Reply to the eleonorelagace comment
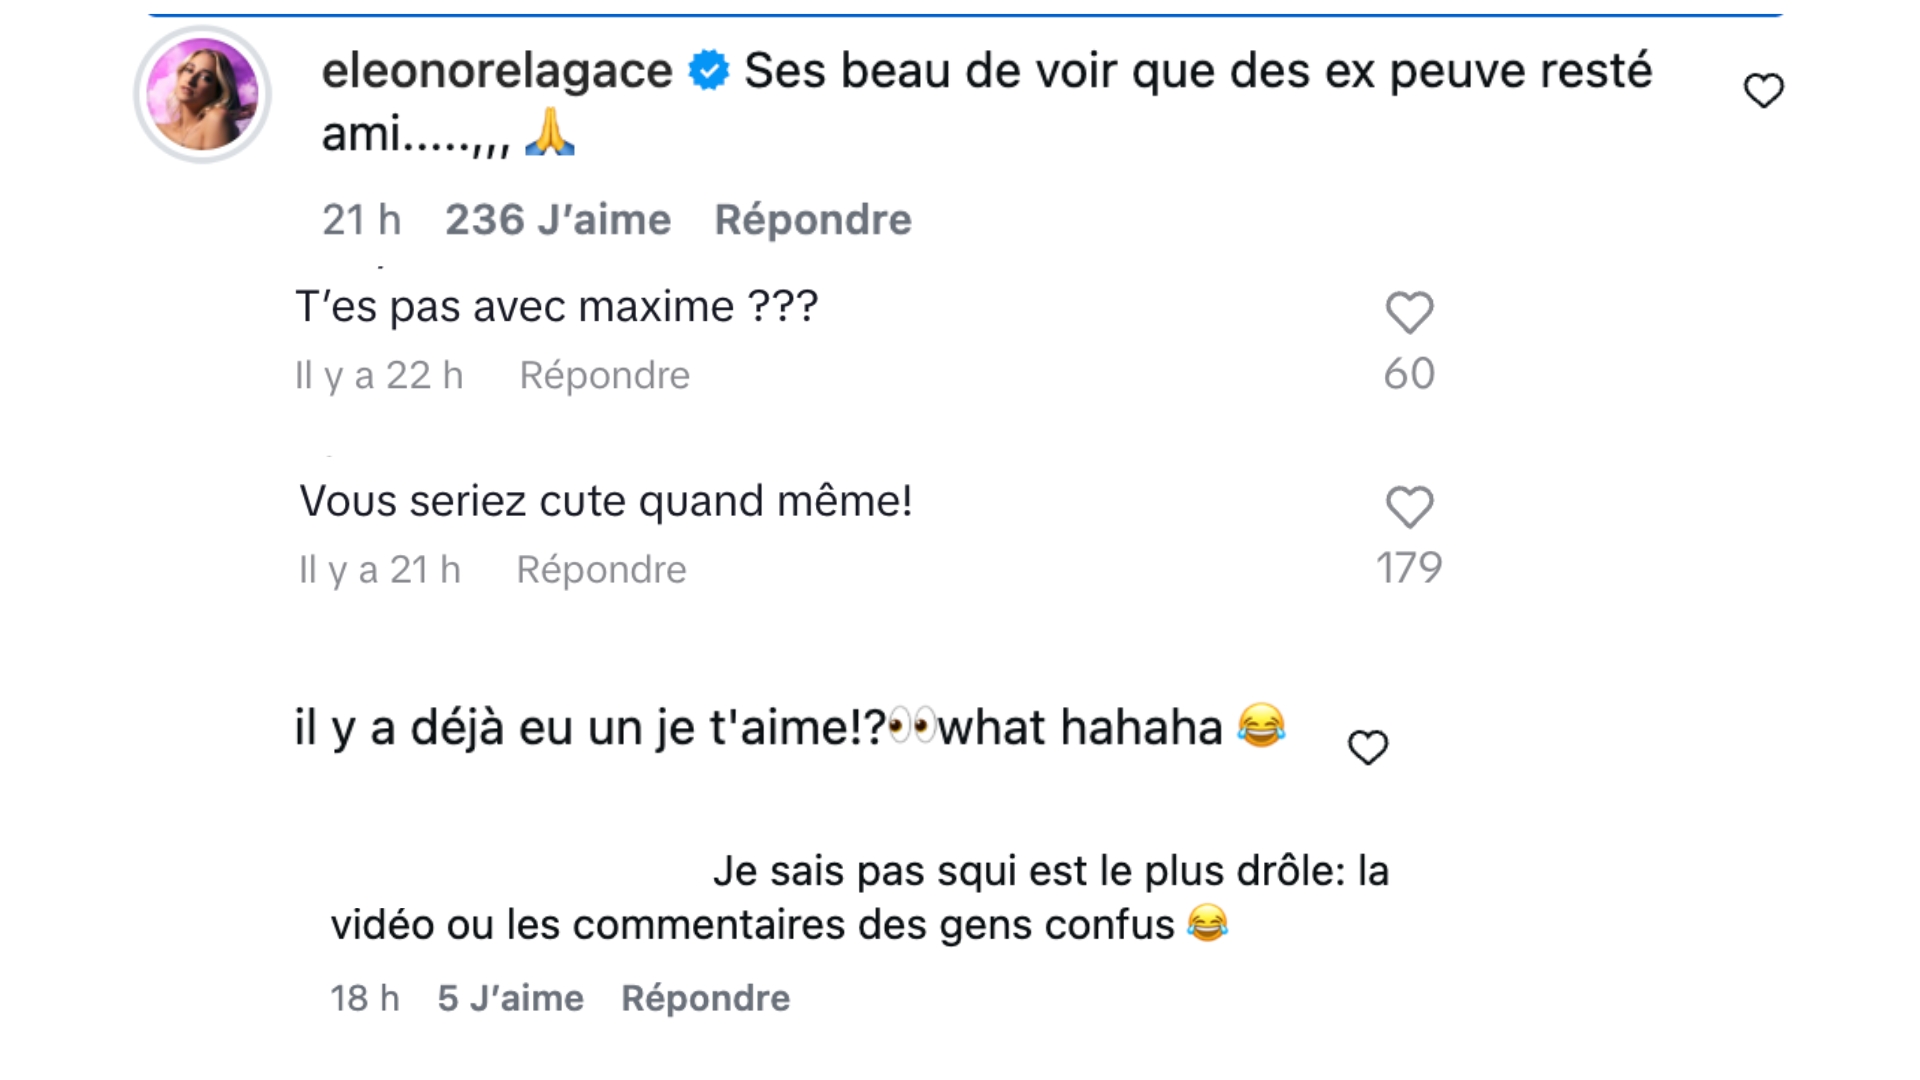The image size is (1920, 1080). click(812, 220)
